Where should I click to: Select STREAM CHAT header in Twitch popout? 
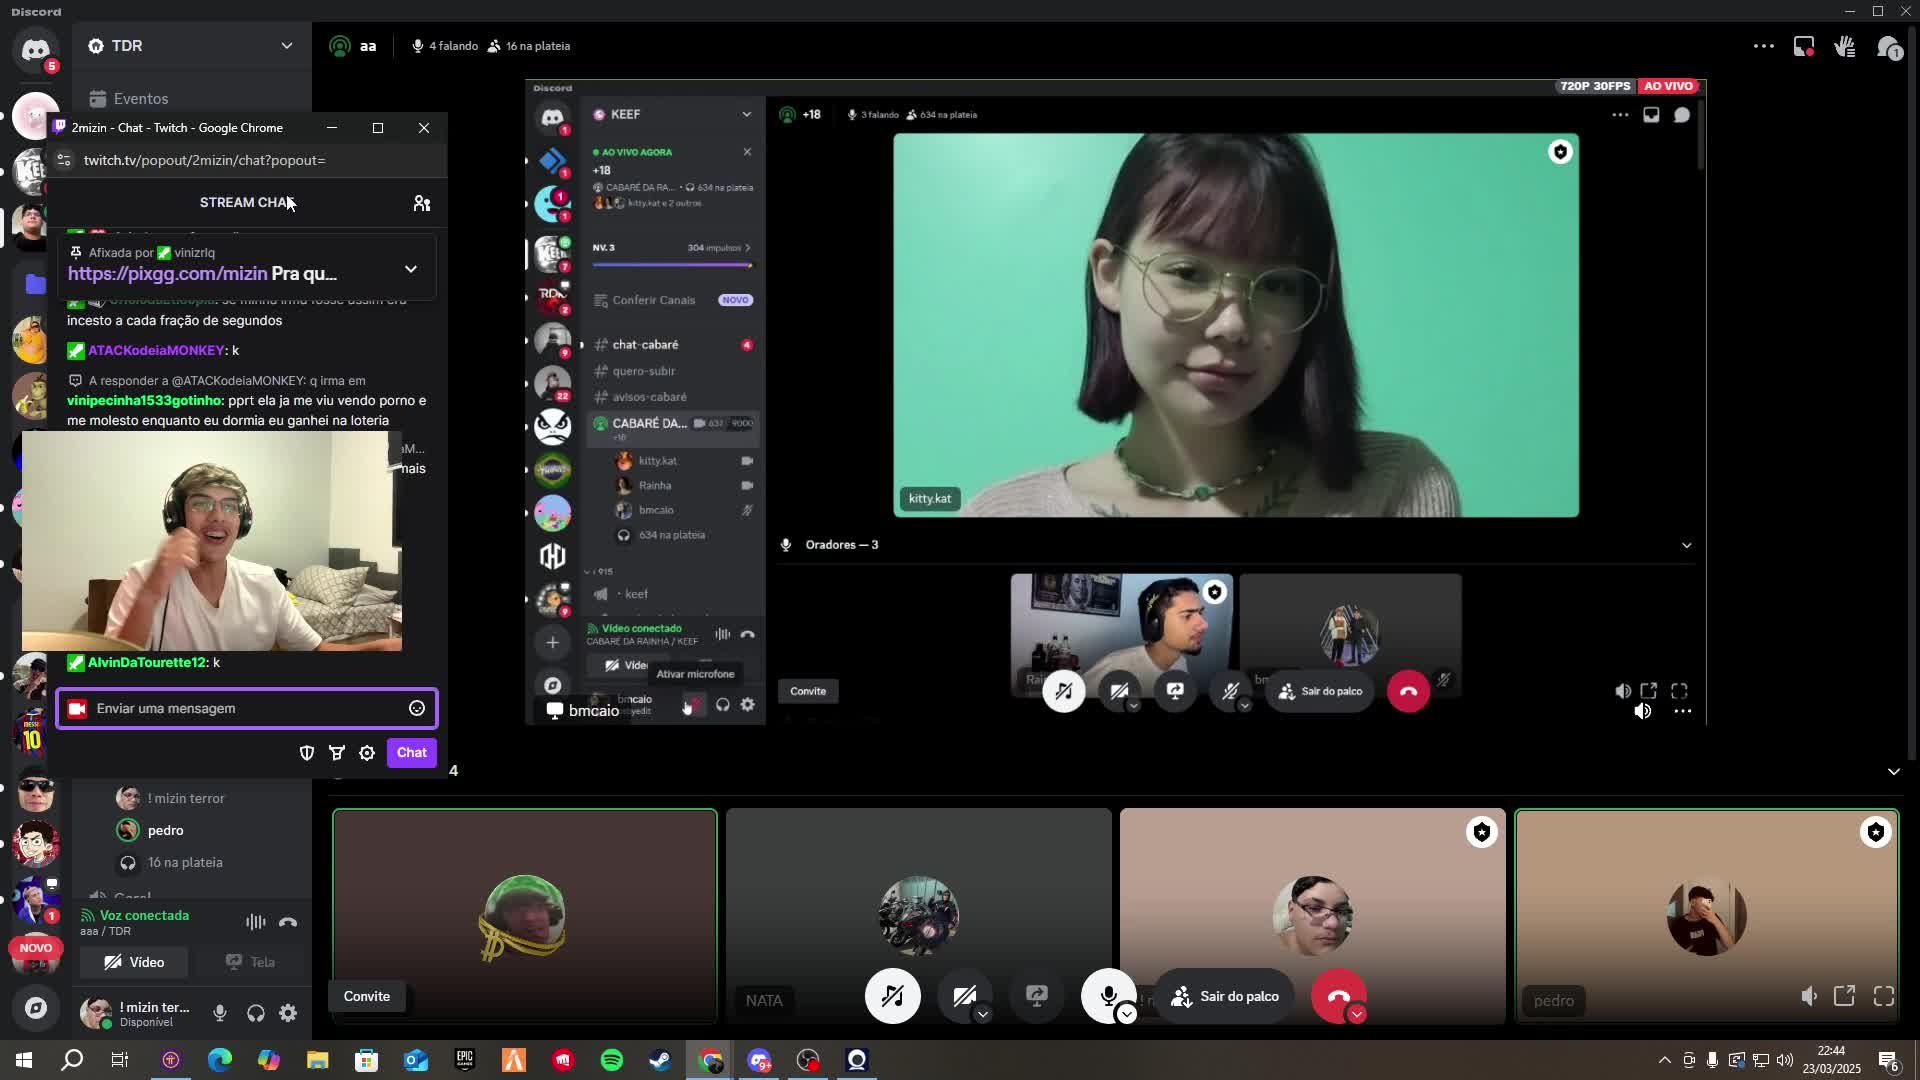246,202
